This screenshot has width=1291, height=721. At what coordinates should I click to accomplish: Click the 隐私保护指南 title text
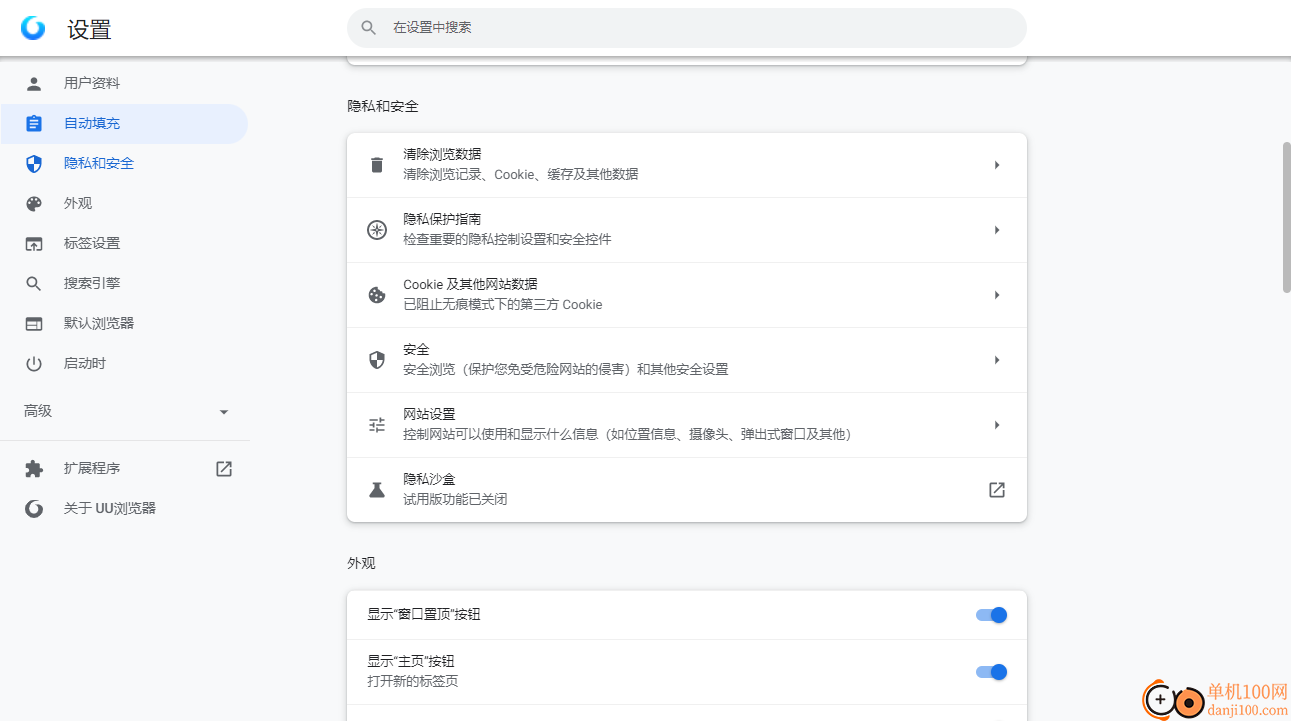point(442,219)
